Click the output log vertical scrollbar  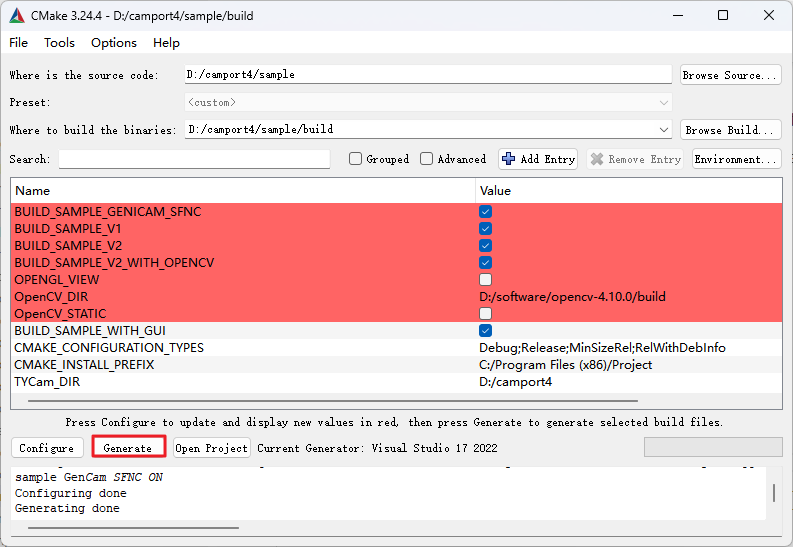click(773, 493)
